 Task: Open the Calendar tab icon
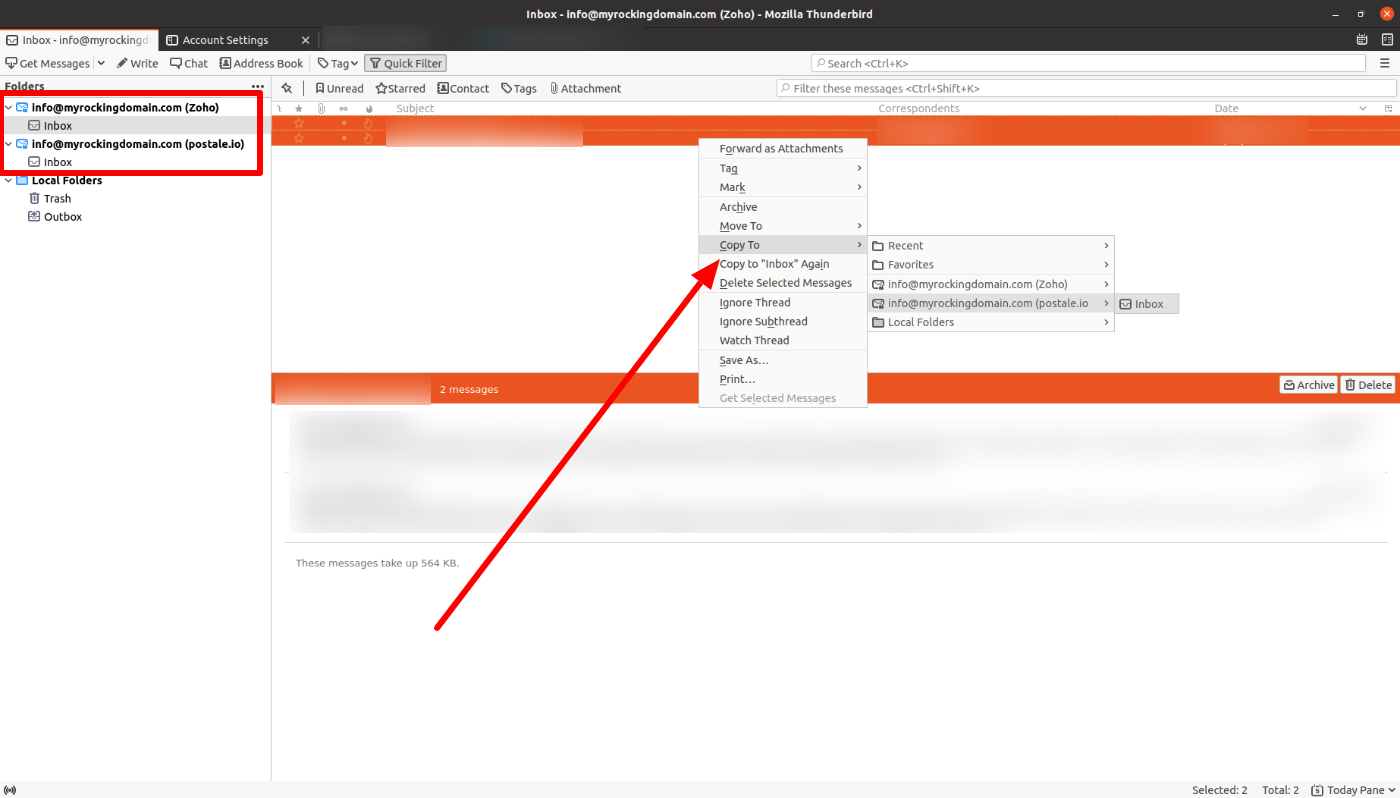[1362, 40]
